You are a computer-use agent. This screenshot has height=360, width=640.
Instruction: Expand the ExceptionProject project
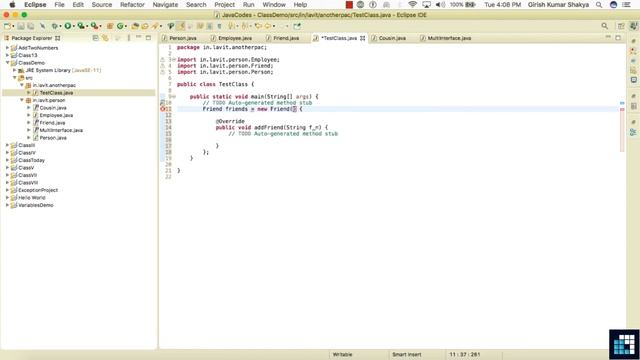7,190
